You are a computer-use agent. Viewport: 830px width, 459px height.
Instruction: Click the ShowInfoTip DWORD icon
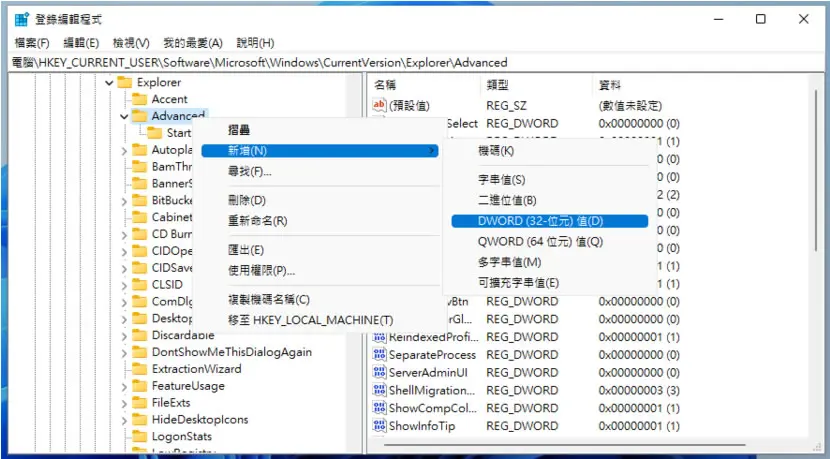pos(380,425)
